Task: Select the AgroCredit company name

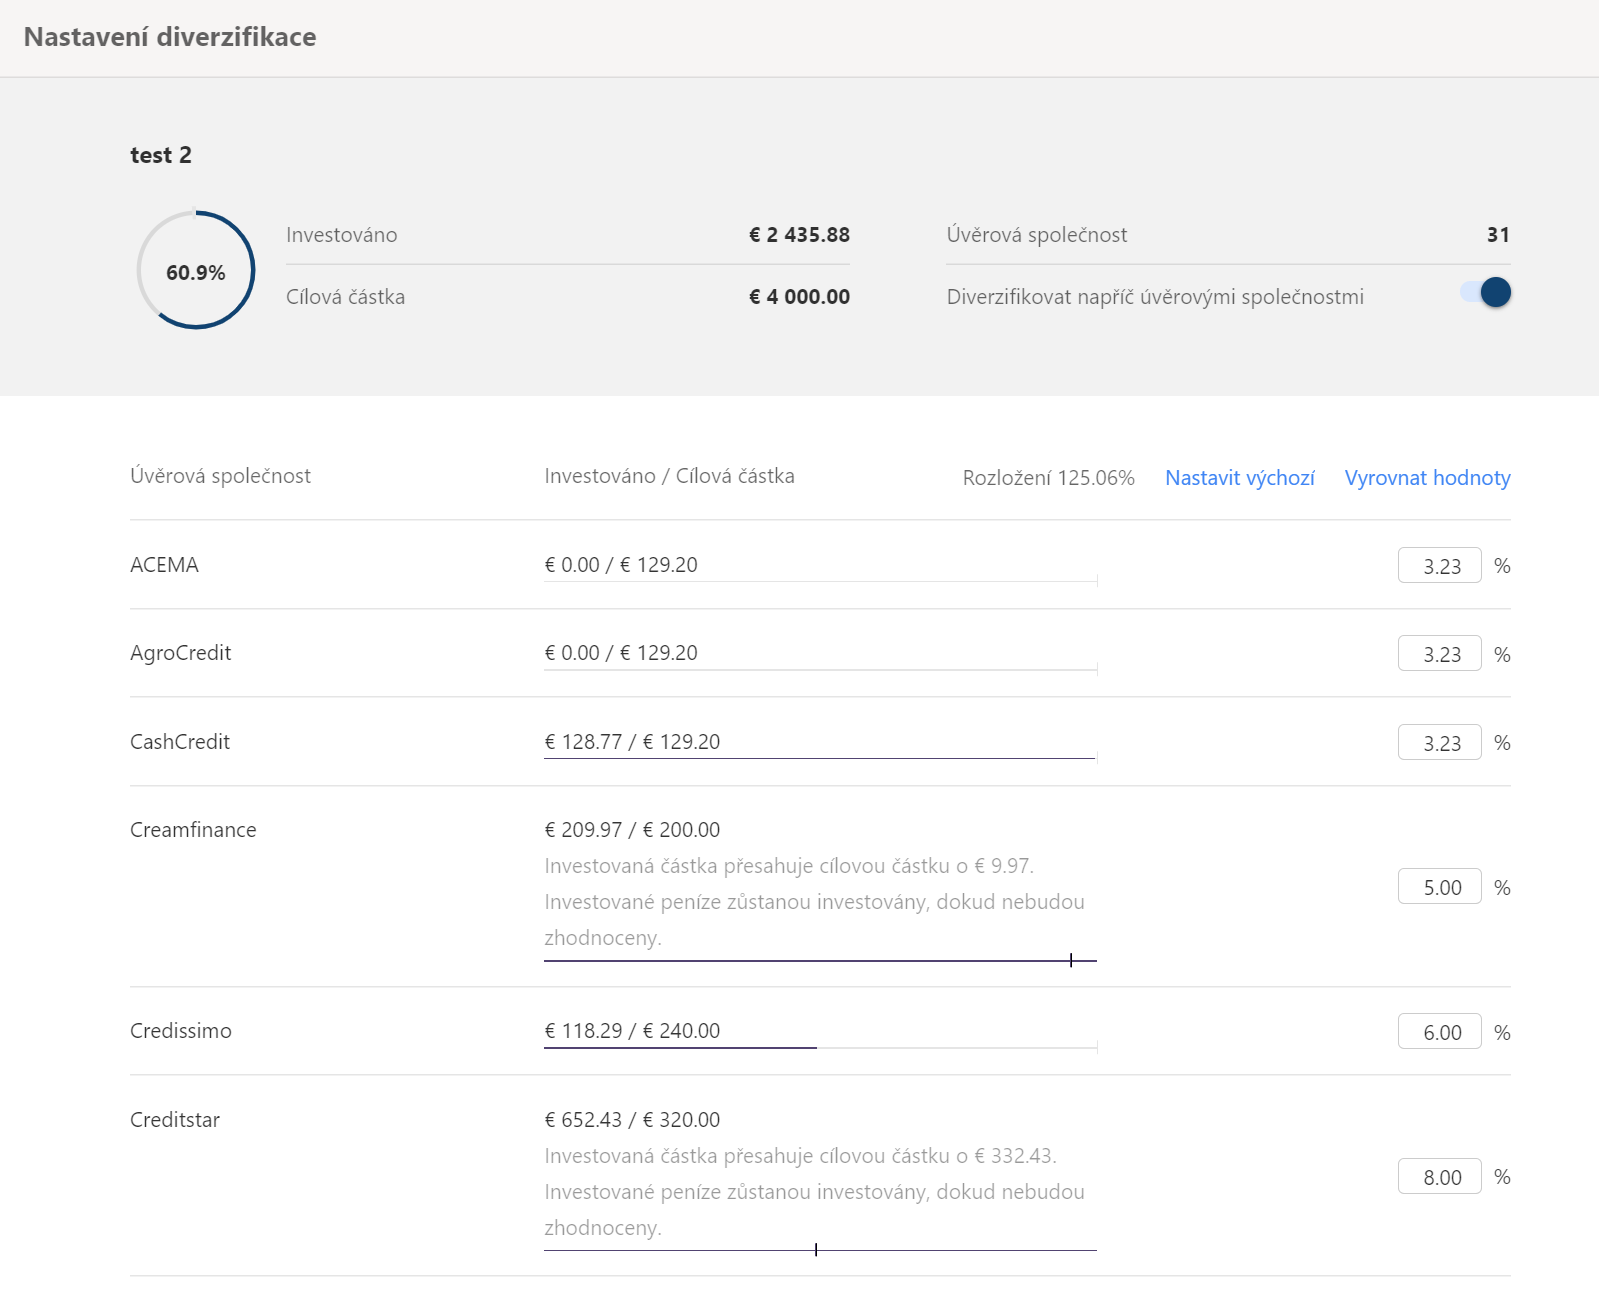Action: [180, 653]
